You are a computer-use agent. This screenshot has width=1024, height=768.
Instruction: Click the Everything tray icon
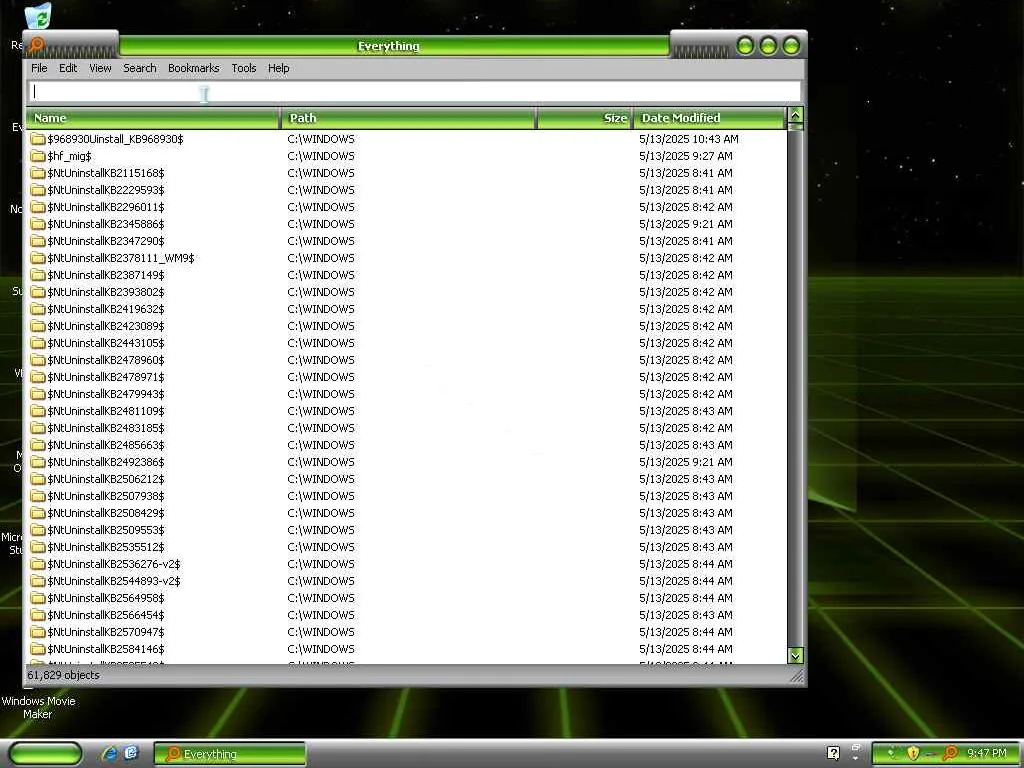(x=950, y=753)
